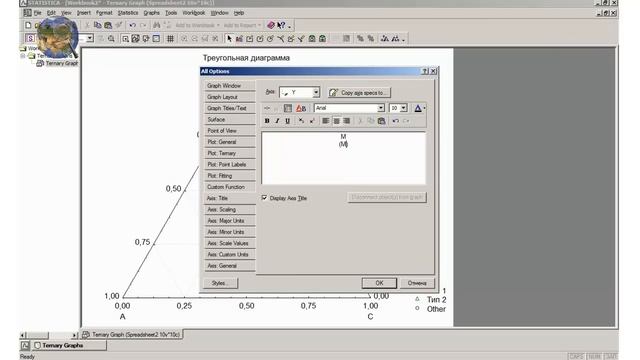
Task: Activate the What's This help pointer
Action: click(281, 25)
